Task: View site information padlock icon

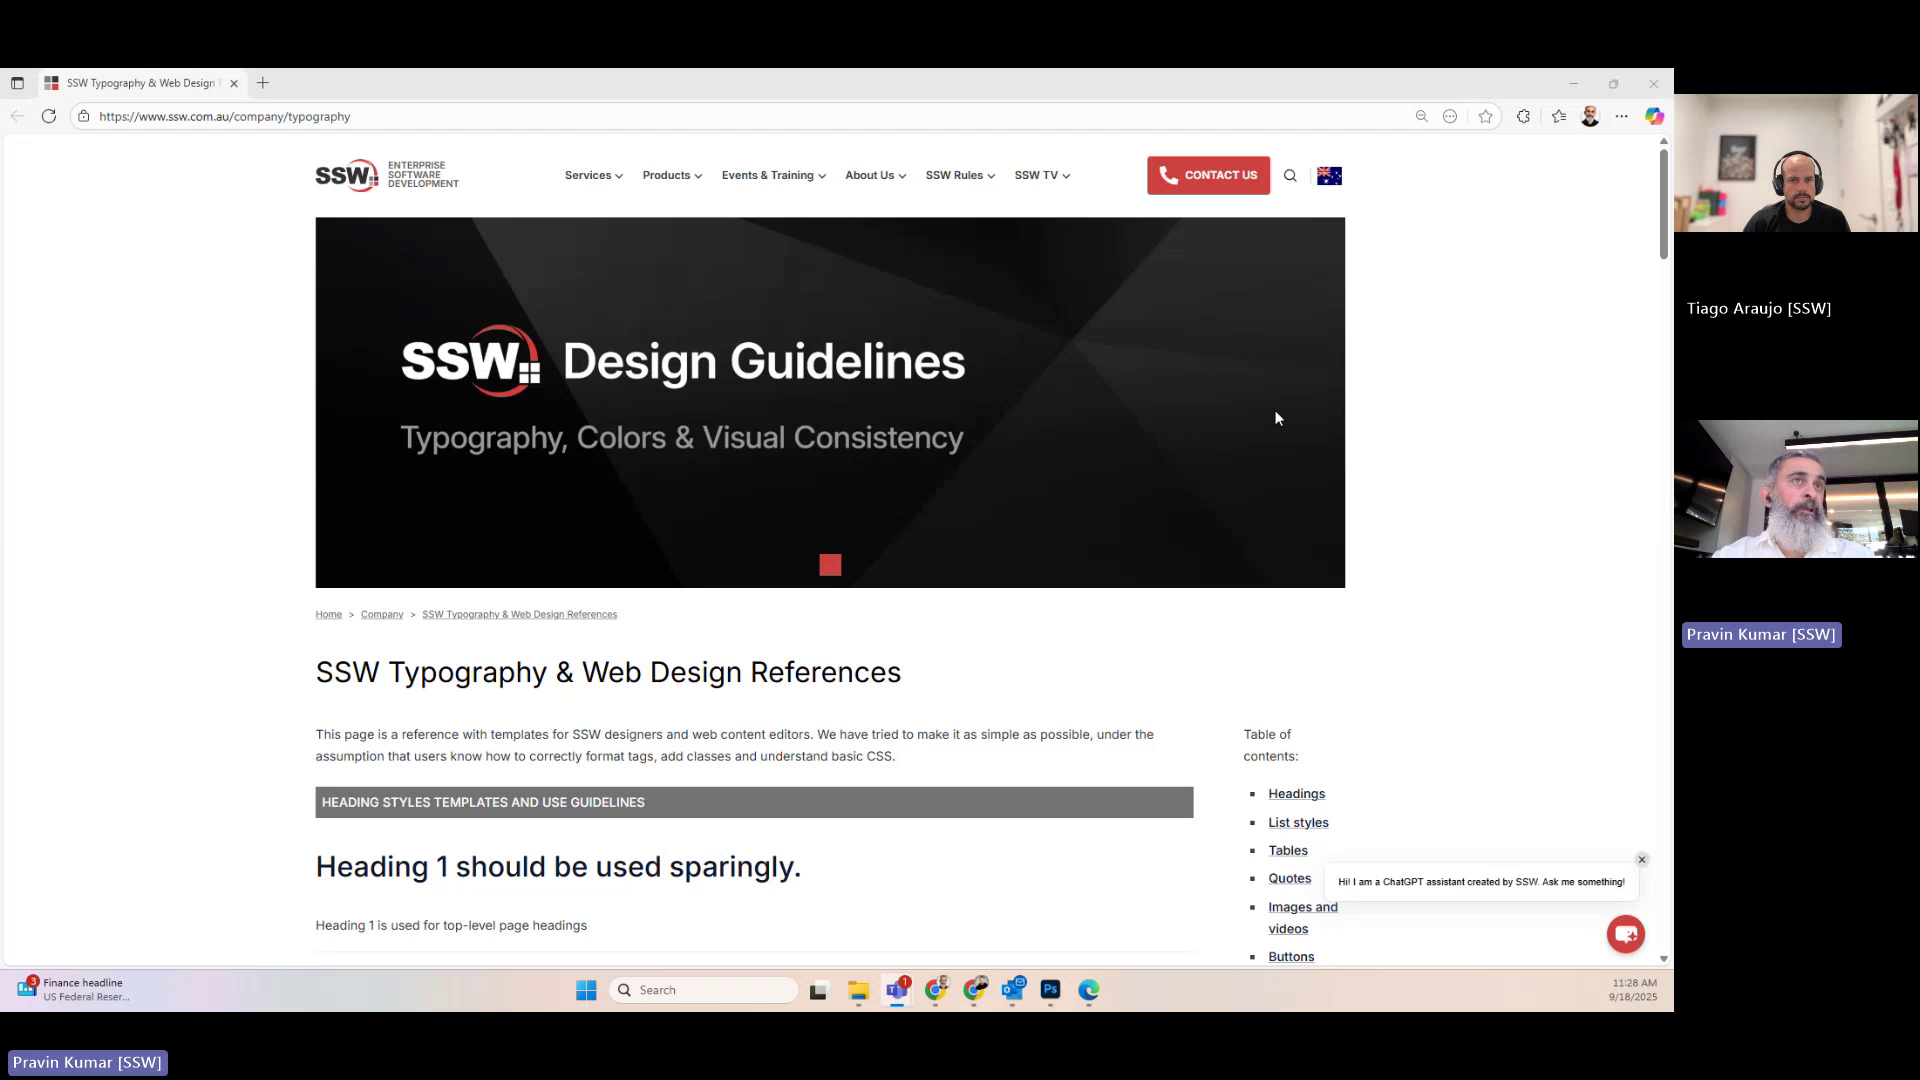Action: pos(84,116)
